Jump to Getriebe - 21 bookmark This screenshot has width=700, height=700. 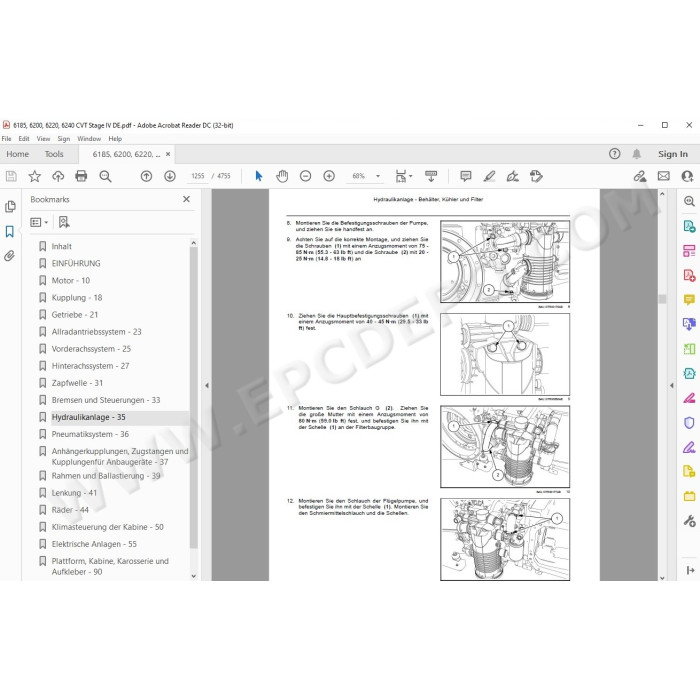[x=75, y=315]
